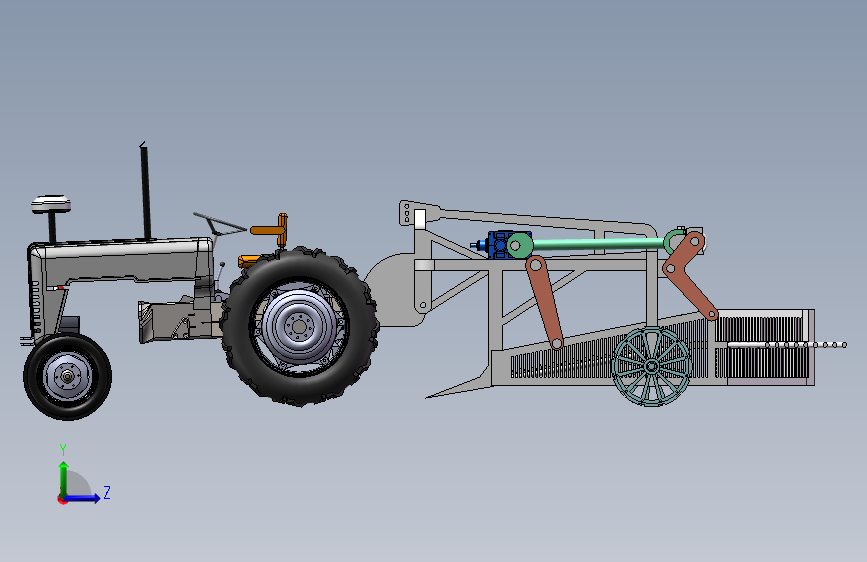Select the straight brown swing arm under the gearbox
This screenshot has height=562, width=867.
pyautogui.click(x=545, y=302)
